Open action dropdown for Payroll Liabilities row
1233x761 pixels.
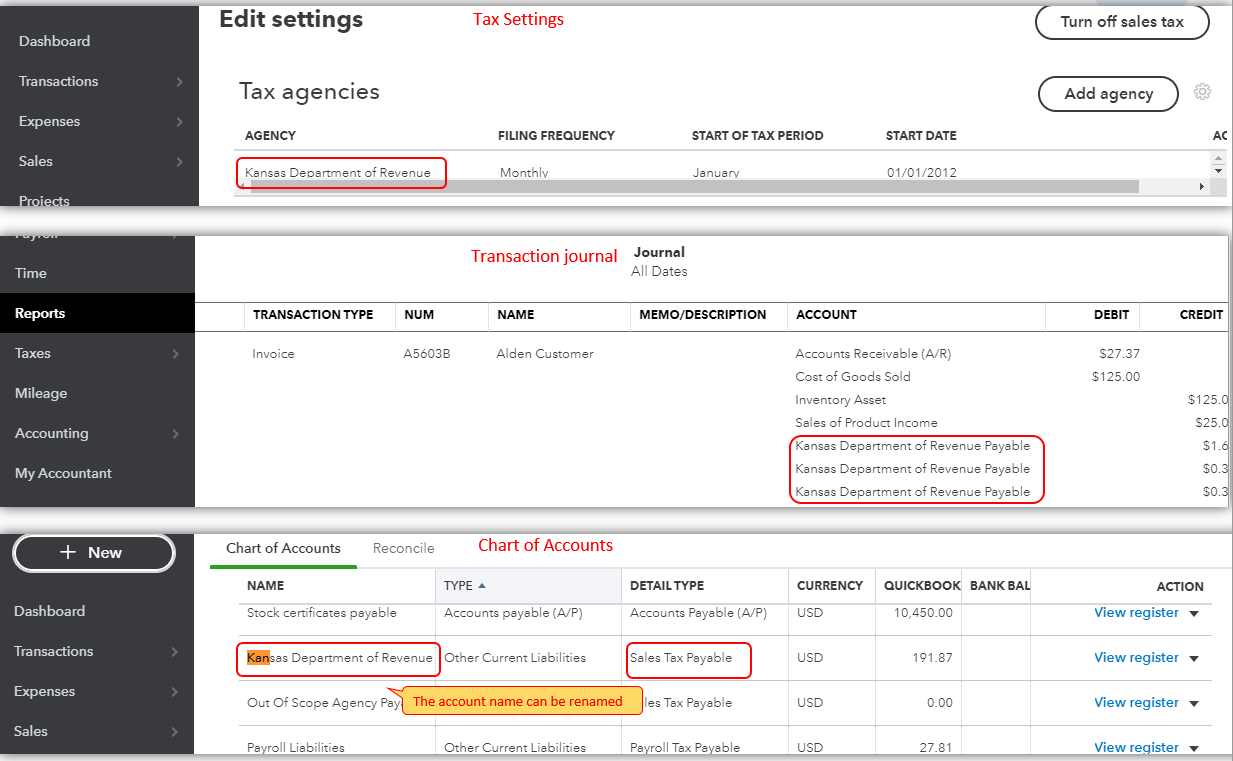pyautogui.click(x=1193, y=748)
